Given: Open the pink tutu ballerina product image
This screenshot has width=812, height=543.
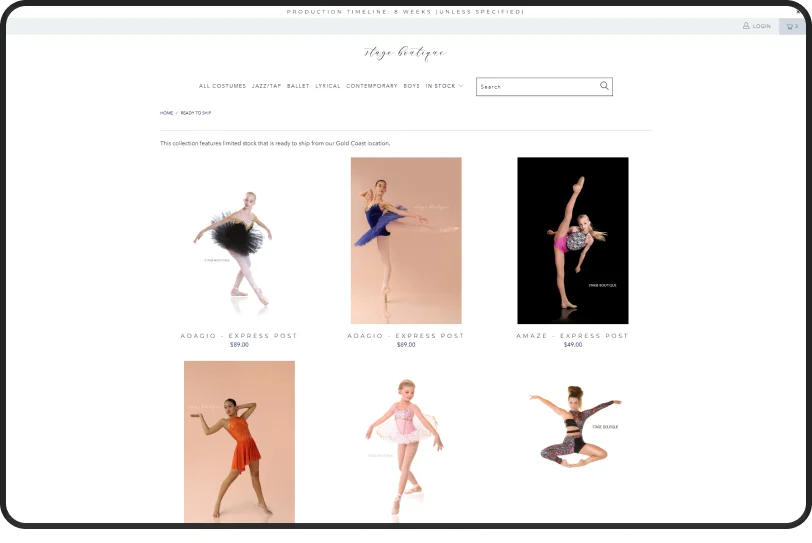Looking at the screenshot, I should point(406,441).
